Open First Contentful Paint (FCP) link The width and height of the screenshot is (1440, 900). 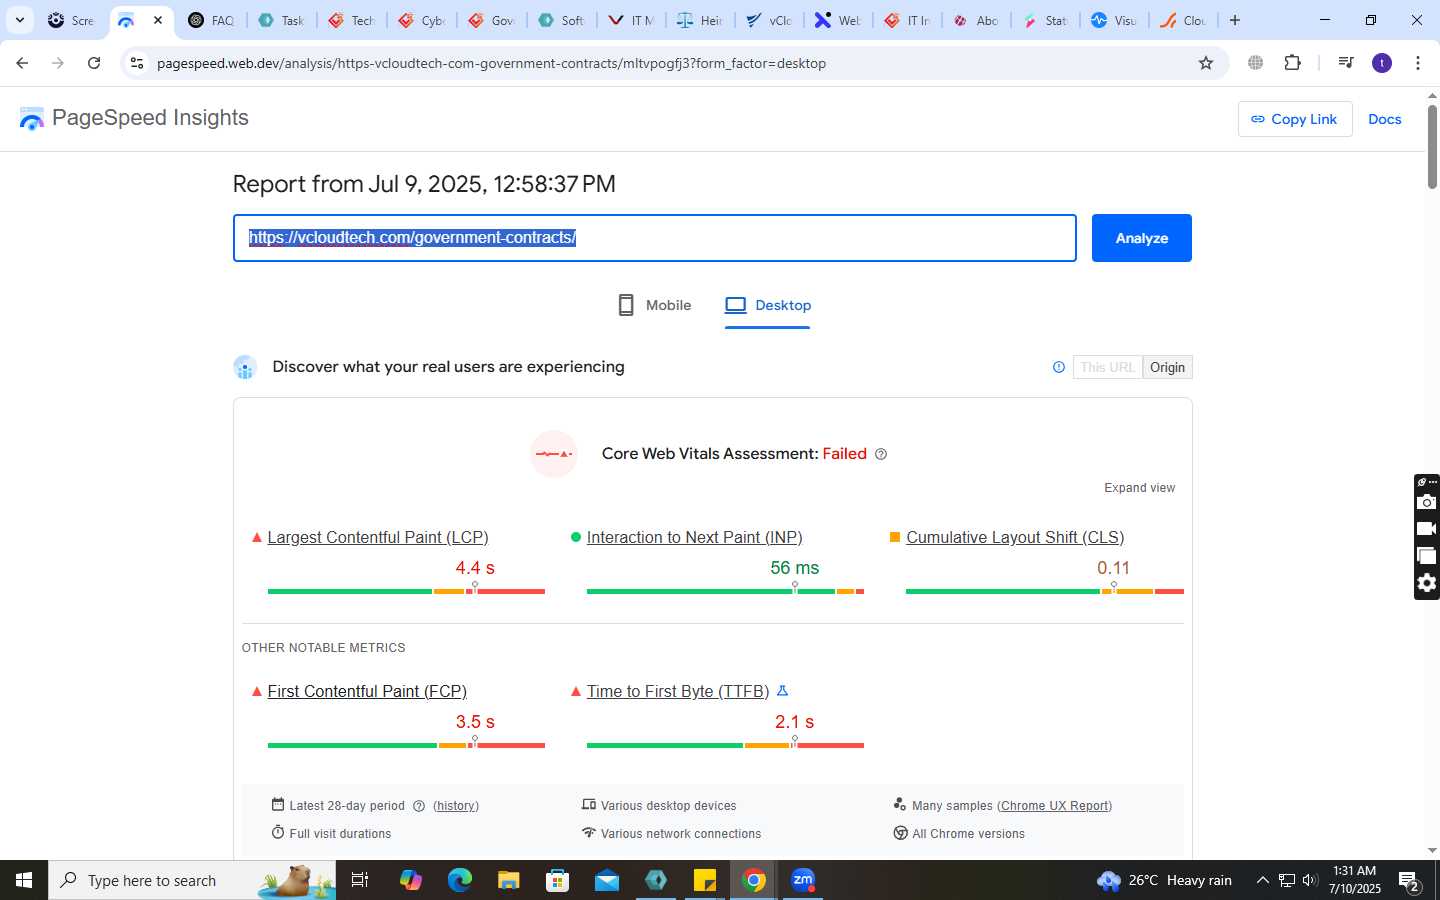click(x=367, y=691)
